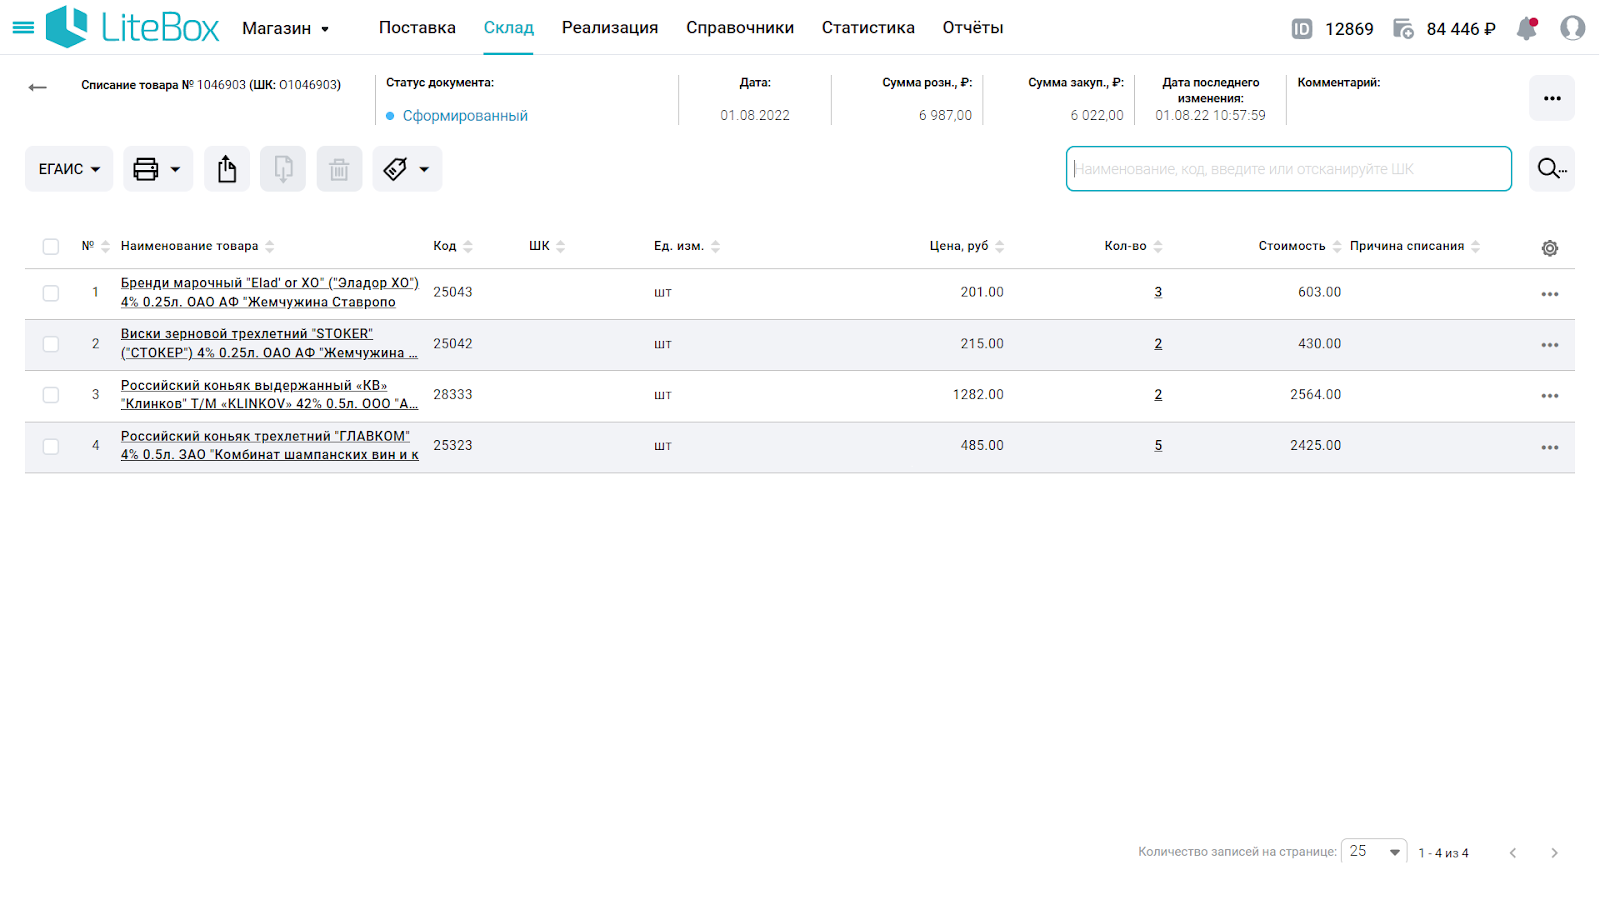Click the export upload document icon
1600x900 pixels.
227,169
